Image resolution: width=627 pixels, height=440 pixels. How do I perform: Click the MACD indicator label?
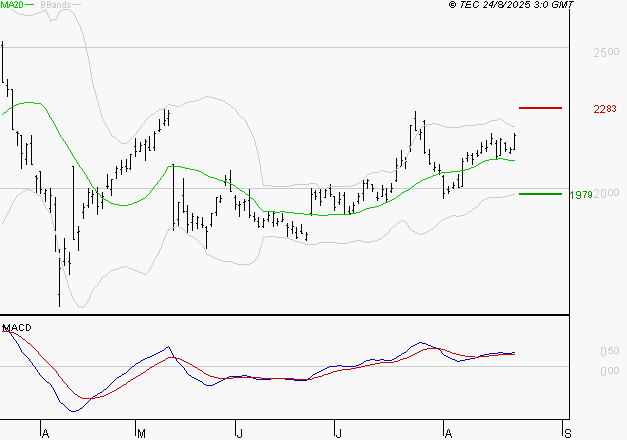tap(17, 328)
